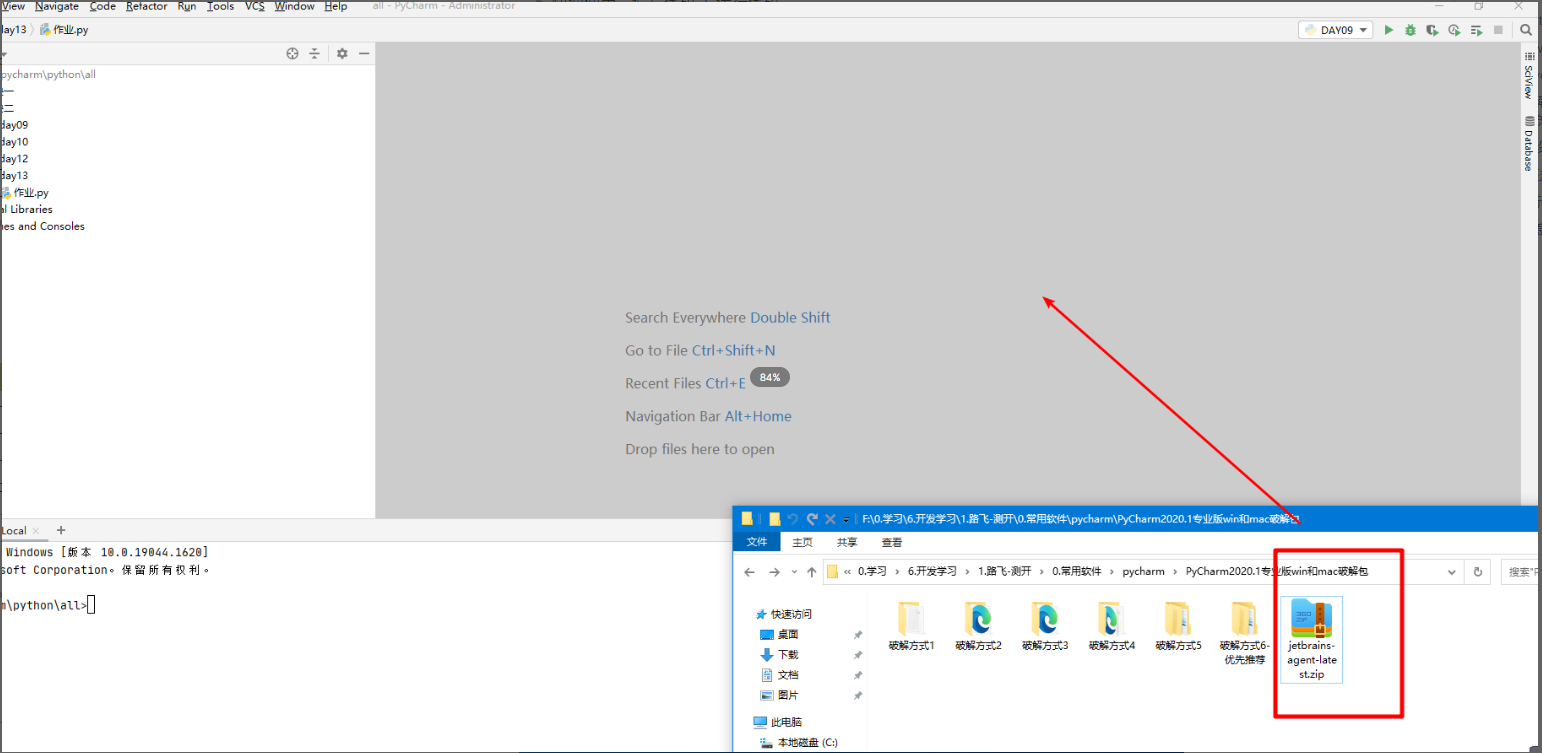The height and width of the screenshot is (753, 1542).
Task: Select the 破解方式2 folder
Action: tap(978, 627)
